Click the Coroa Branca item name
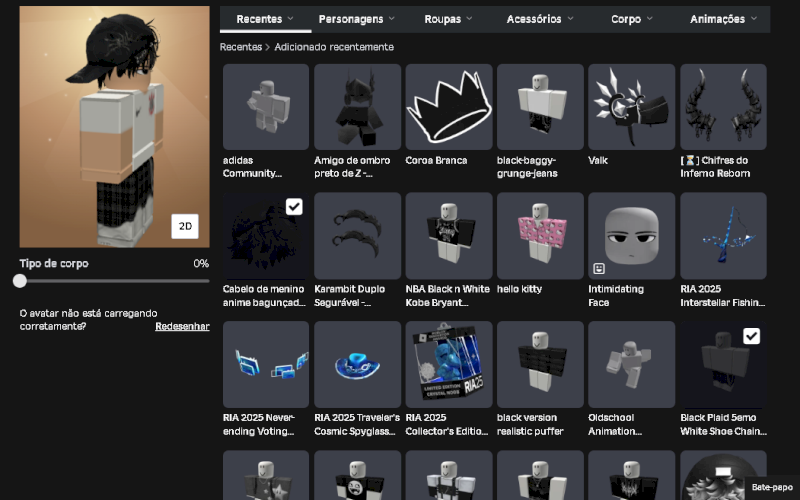This screenshot has width=800, height=500. tap(436, 160)
